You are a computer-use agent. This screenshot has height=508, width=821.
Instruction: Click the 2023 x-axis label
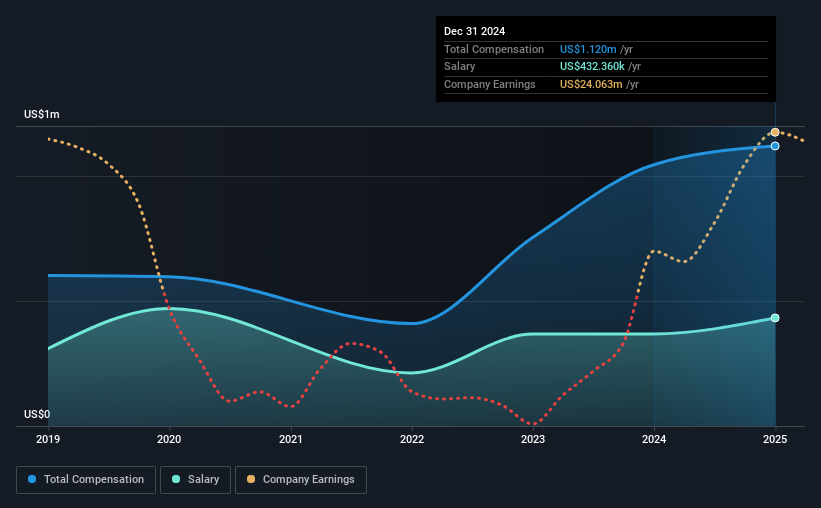pos(533,439)
